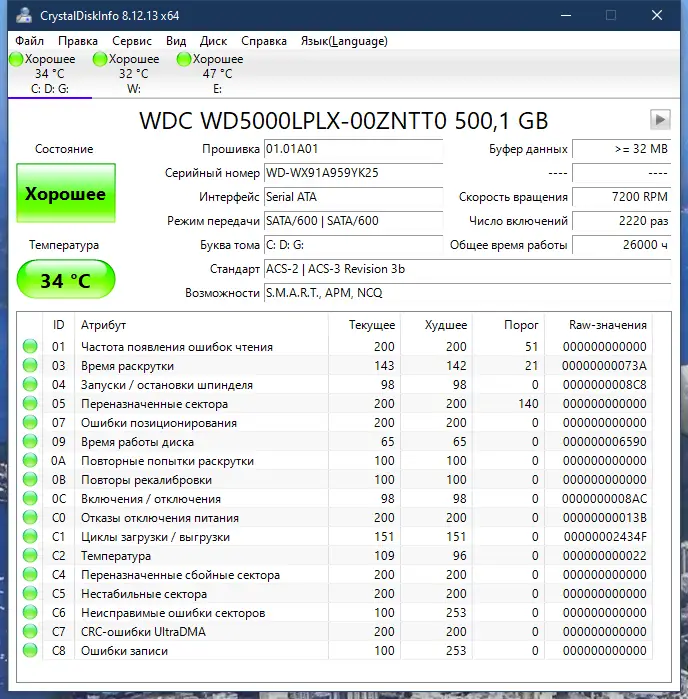Select Включения / отключения row text
688x699 pixels.
151,499
